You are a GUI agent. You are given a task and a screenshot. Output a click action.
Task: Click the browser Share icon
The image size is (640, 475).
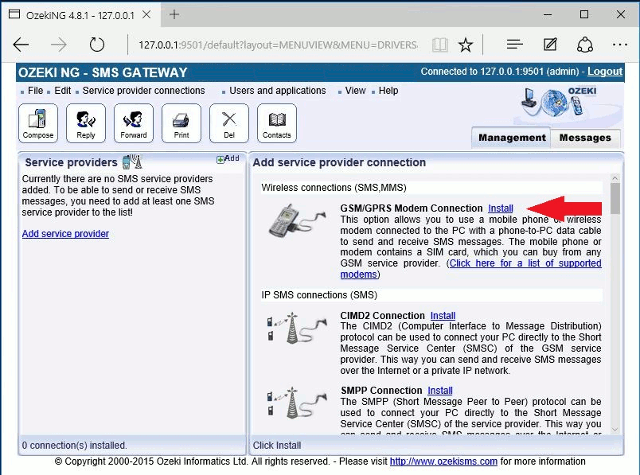click(x=585, y=44)
